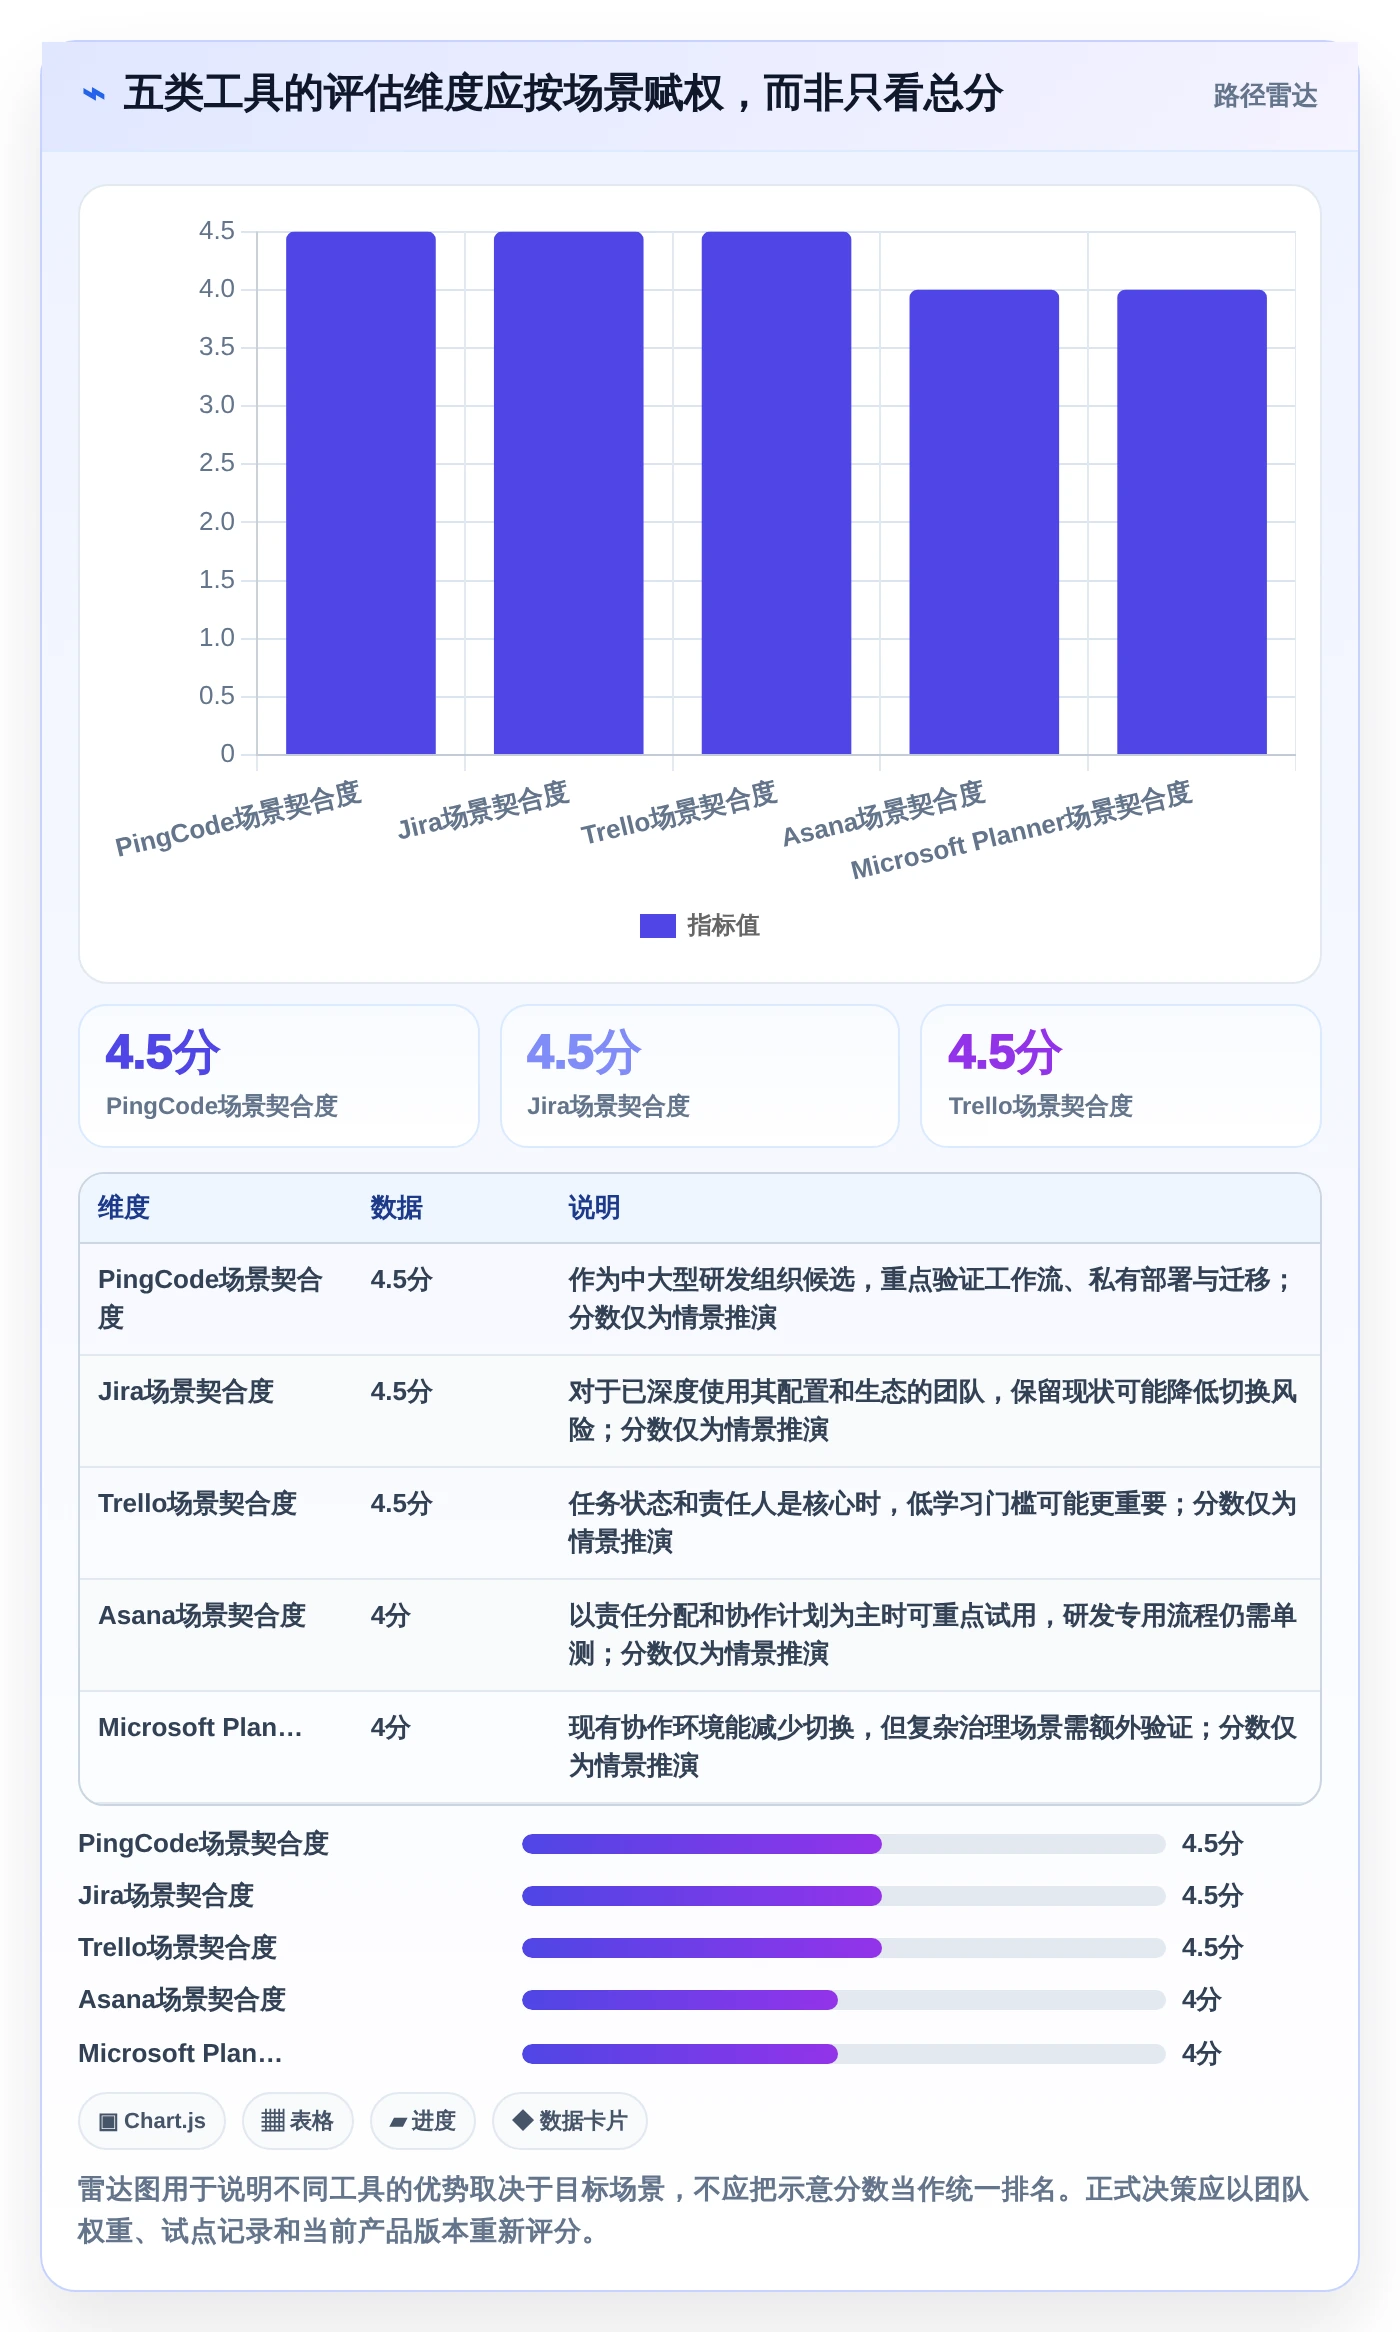Click the diamond icon in 数据卡片 chip
1400x2332 pixels.
point(522,2120)
